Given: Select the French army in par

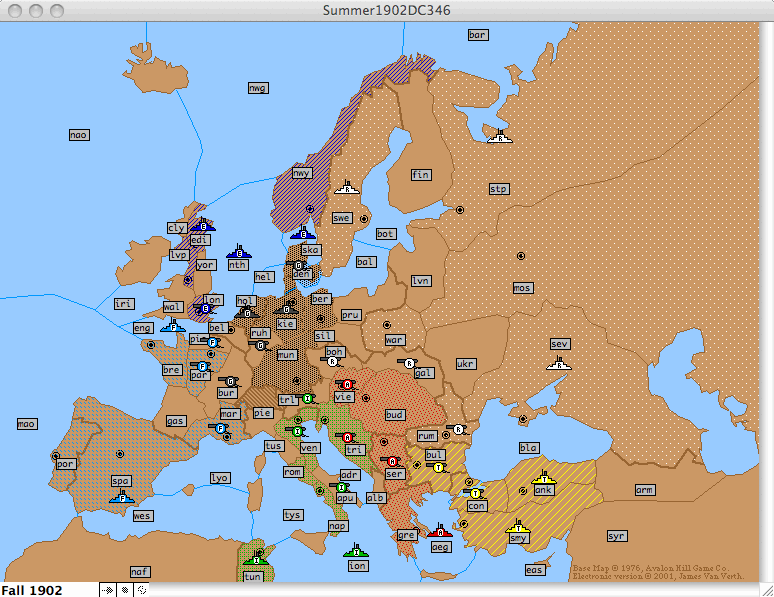Looking at the screenshot, I should click(x=201, y=366).
